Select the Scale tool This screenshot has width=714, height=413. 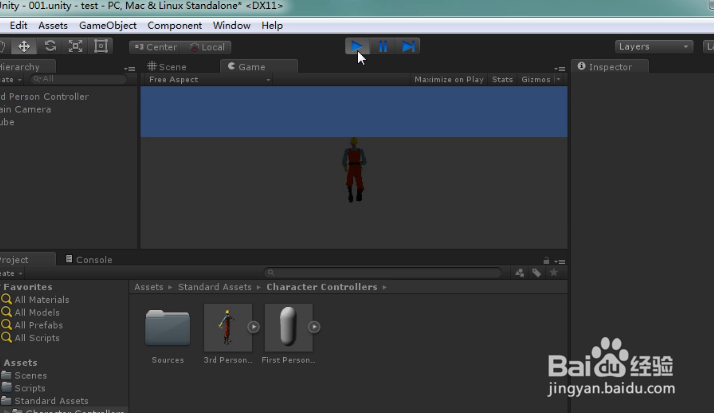pyautogui.click(x=75, y=46)
